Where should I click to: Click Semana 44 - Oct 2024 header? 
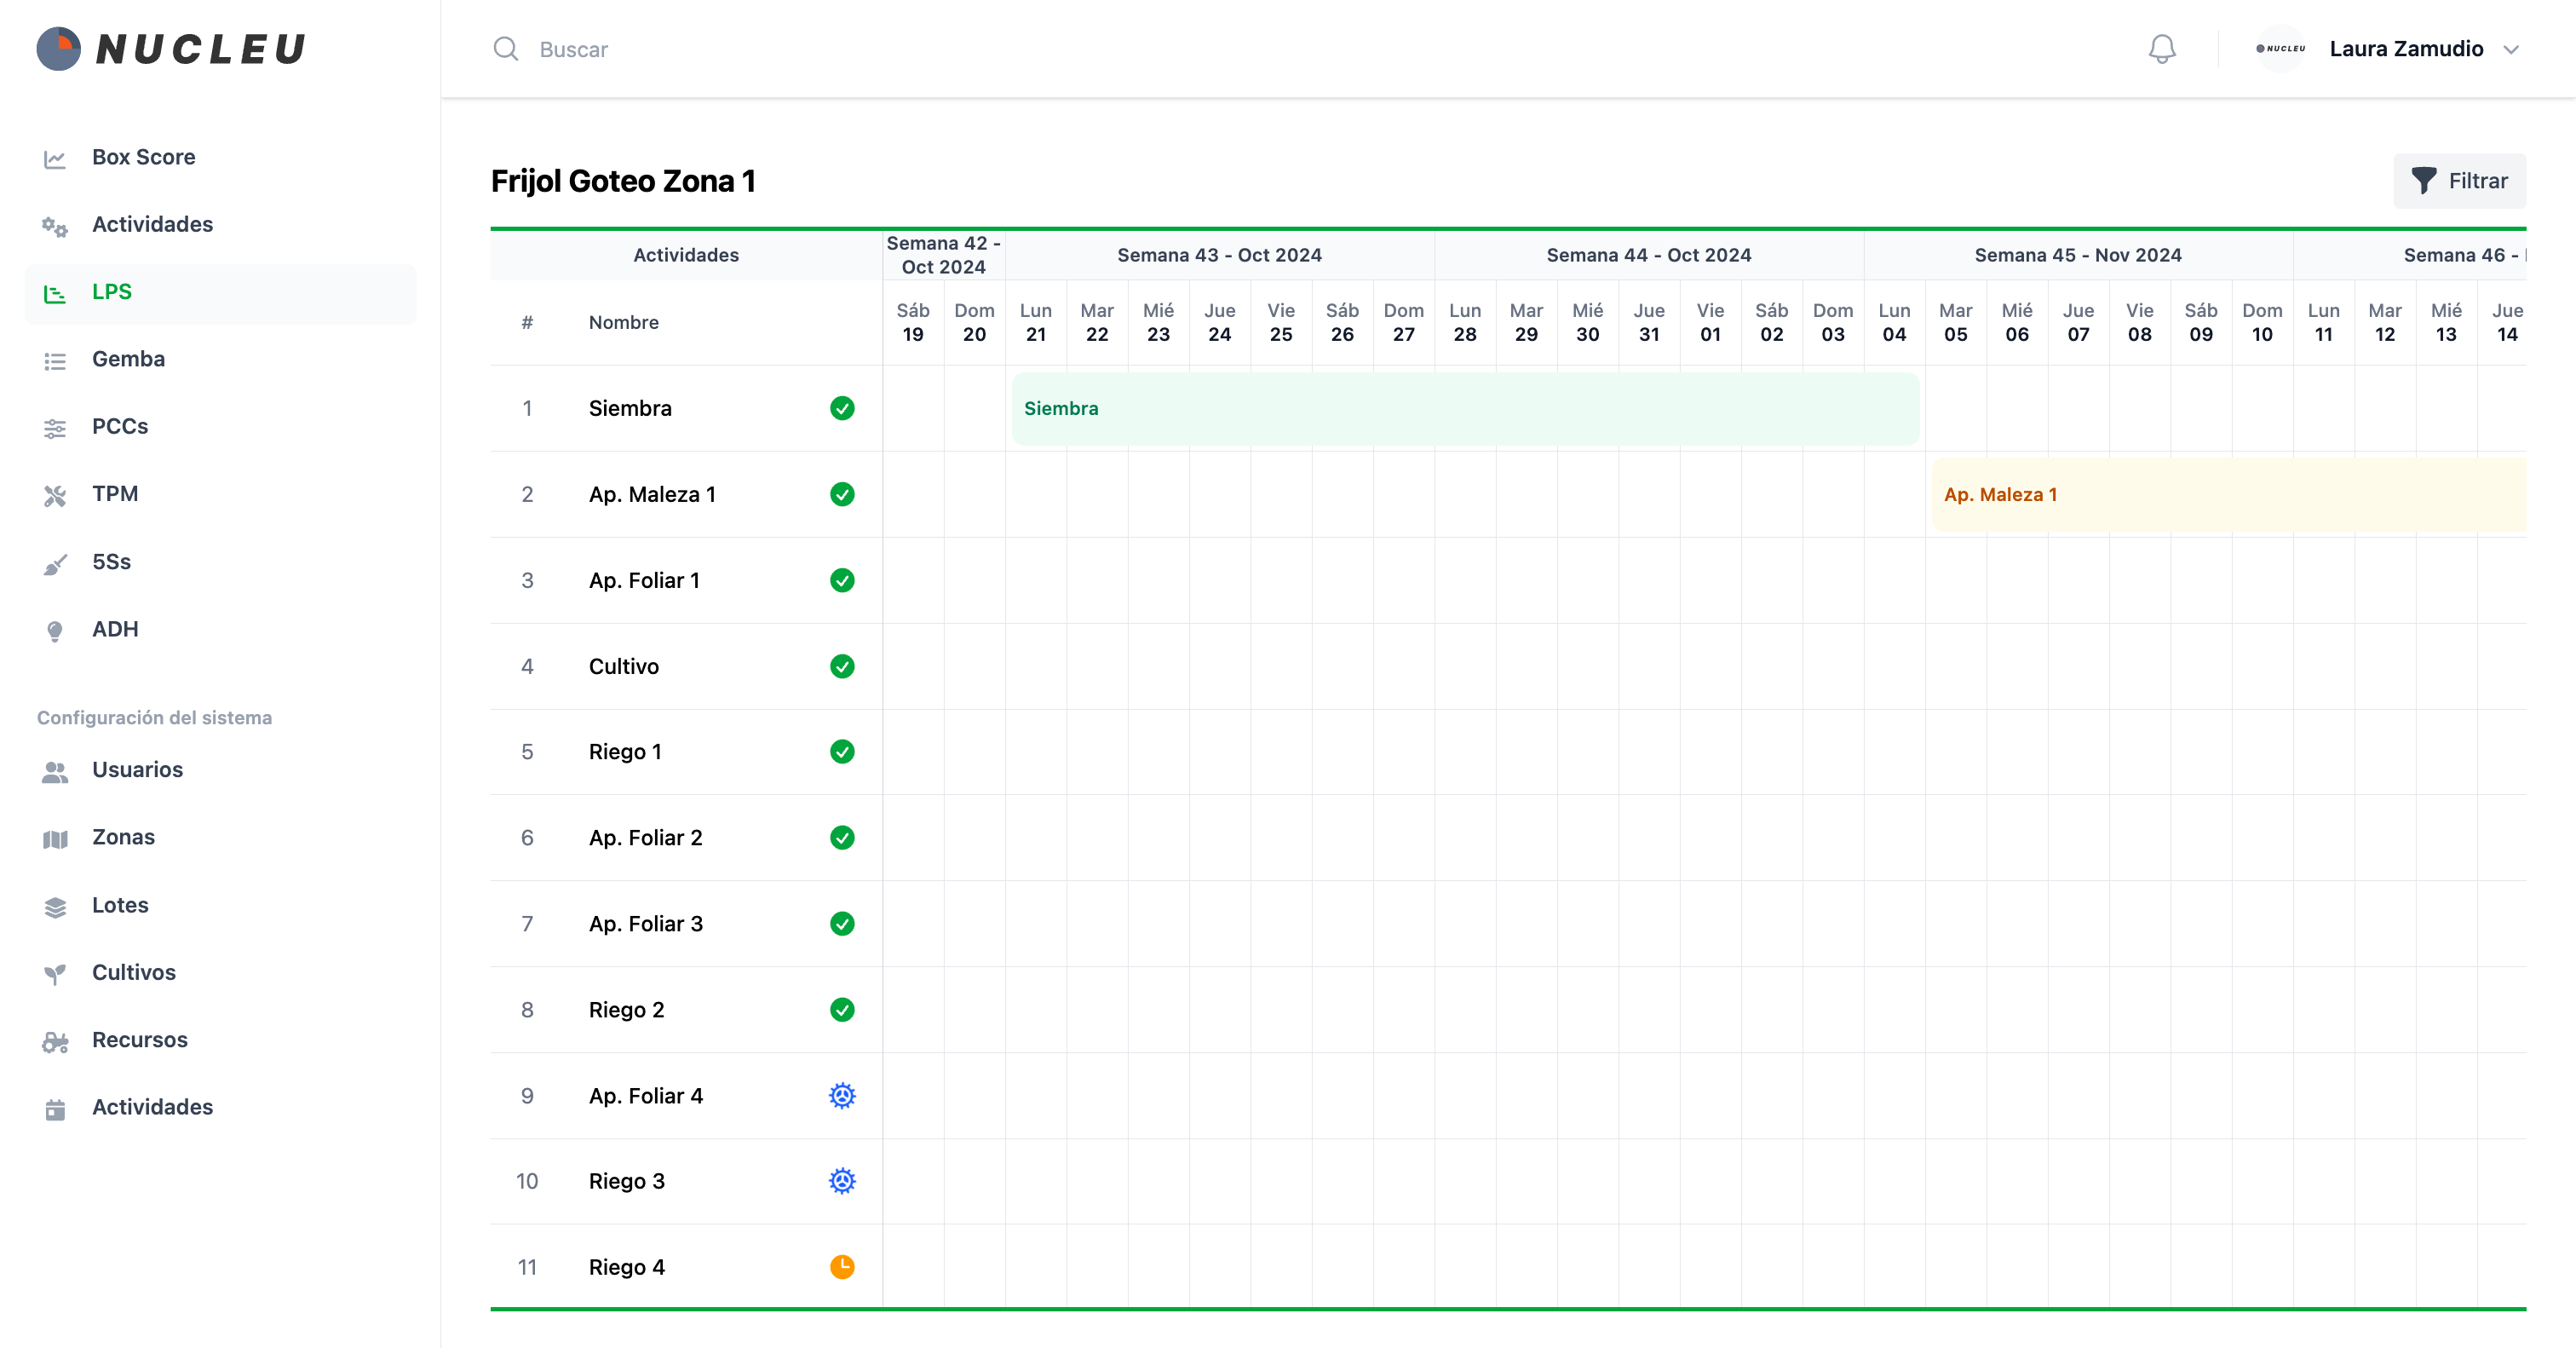coord(1648,255)
